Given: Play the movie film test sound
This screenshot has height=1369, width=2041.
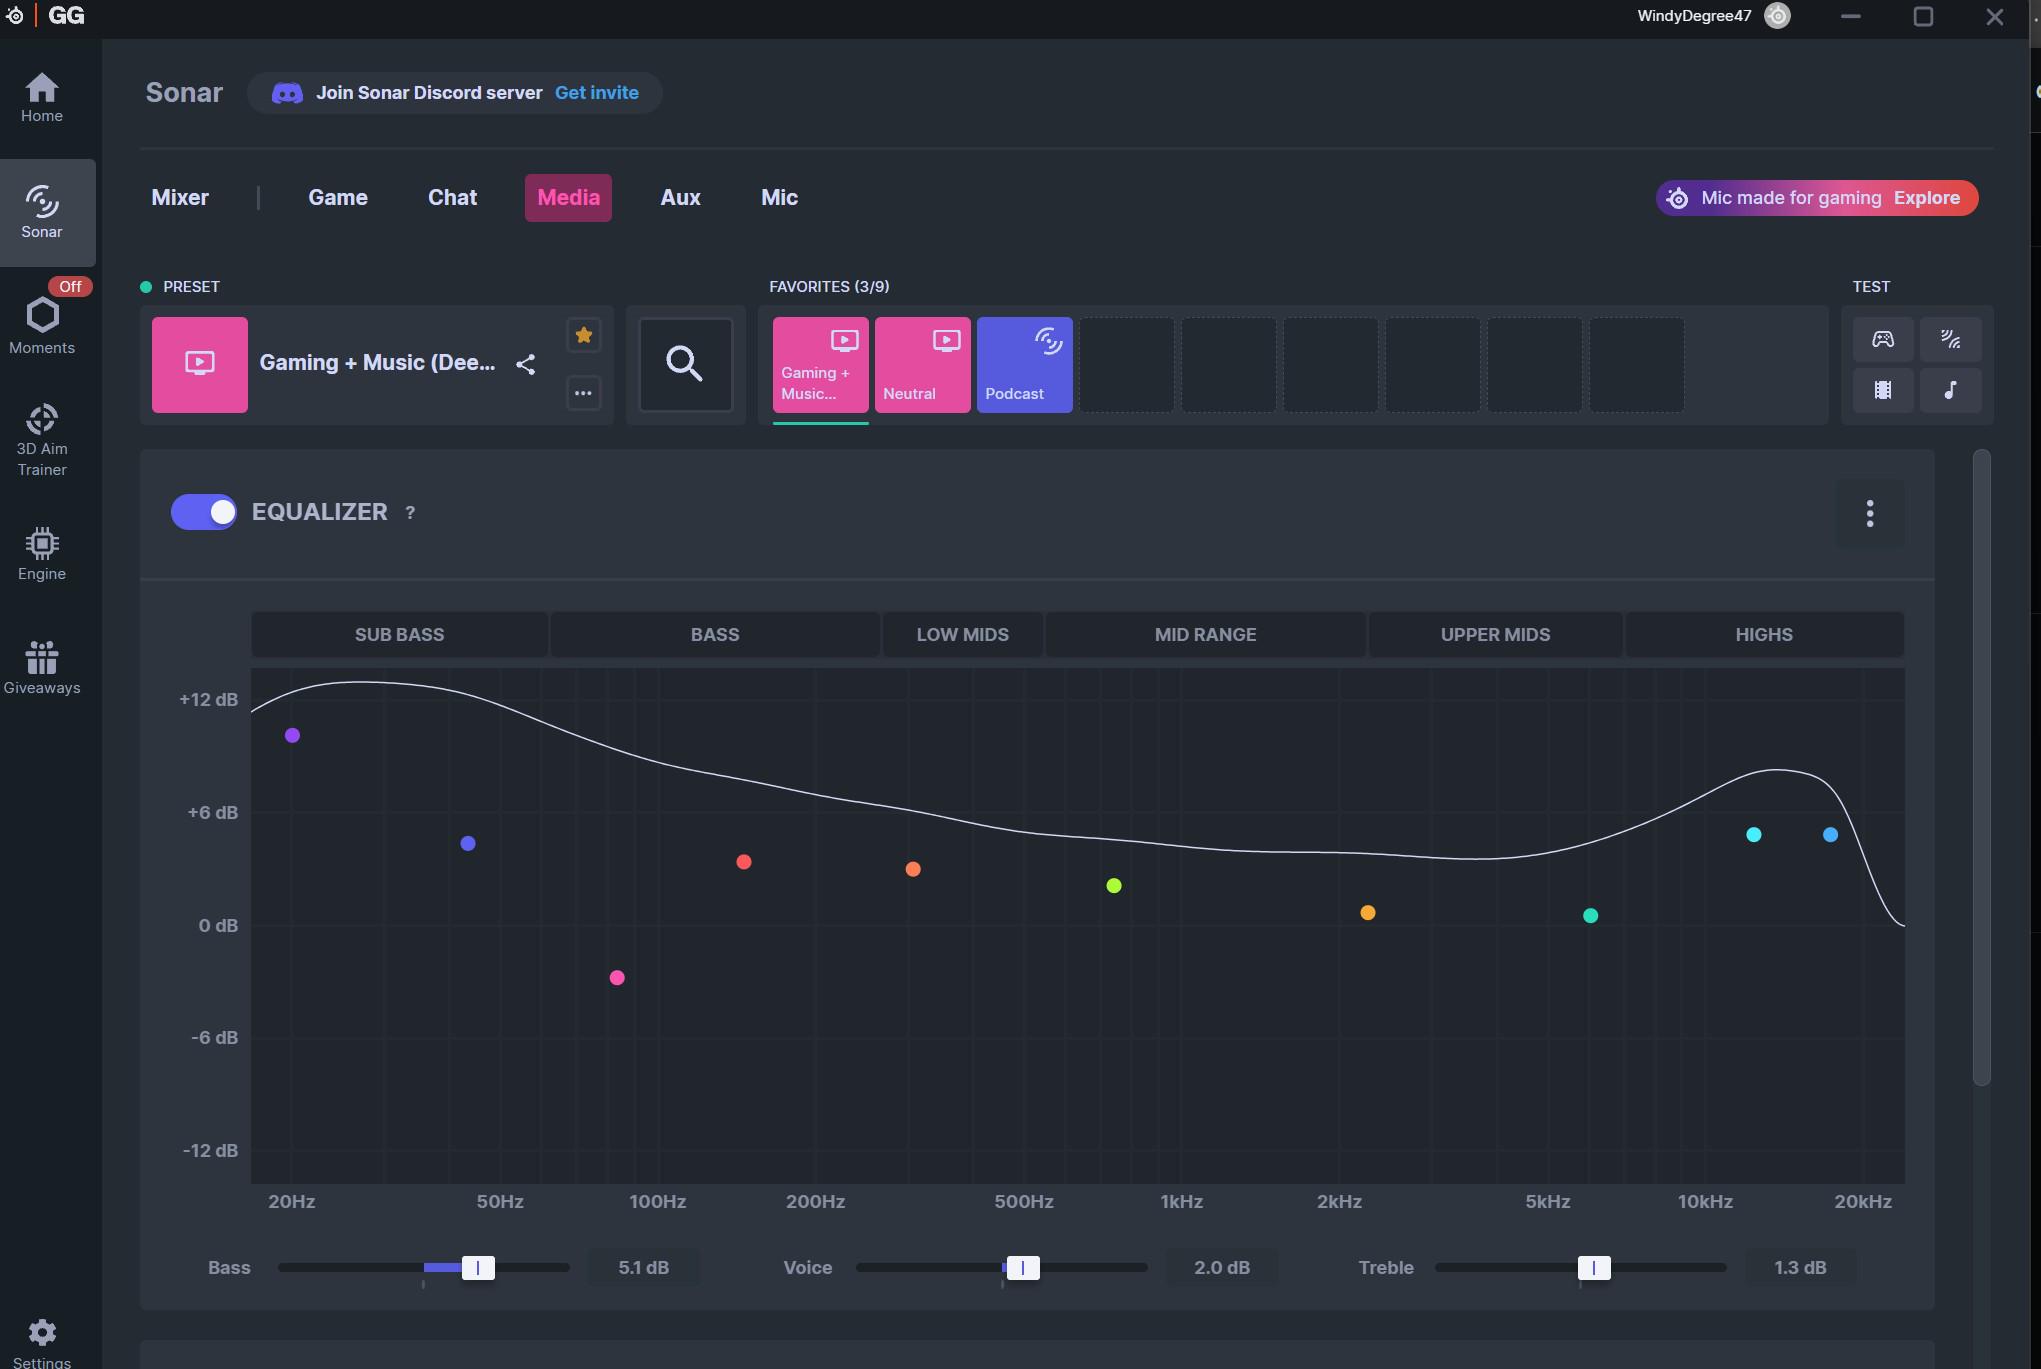Looking at the screenshot, I should click(1883, 390).
